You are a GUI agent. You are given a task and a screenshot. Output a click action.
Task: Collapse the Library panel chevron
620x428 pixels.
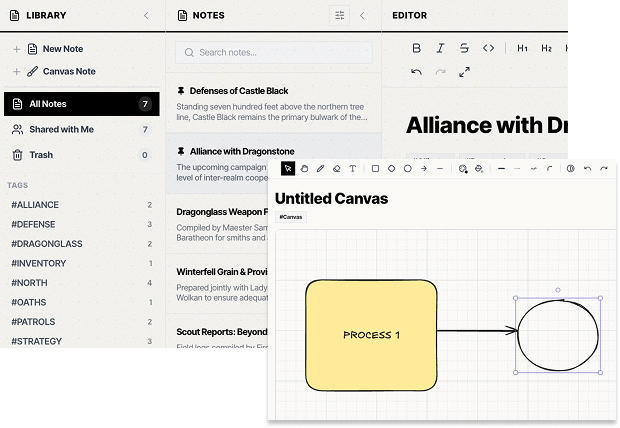click(x=146, y=15)
